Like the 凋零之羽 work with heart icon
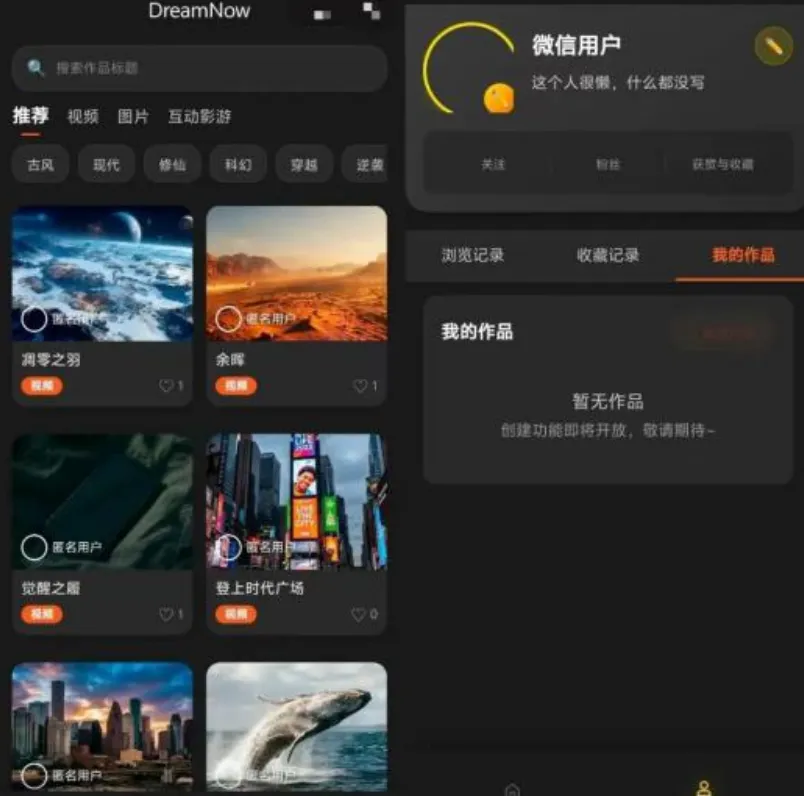 click(x=166, y=385)
